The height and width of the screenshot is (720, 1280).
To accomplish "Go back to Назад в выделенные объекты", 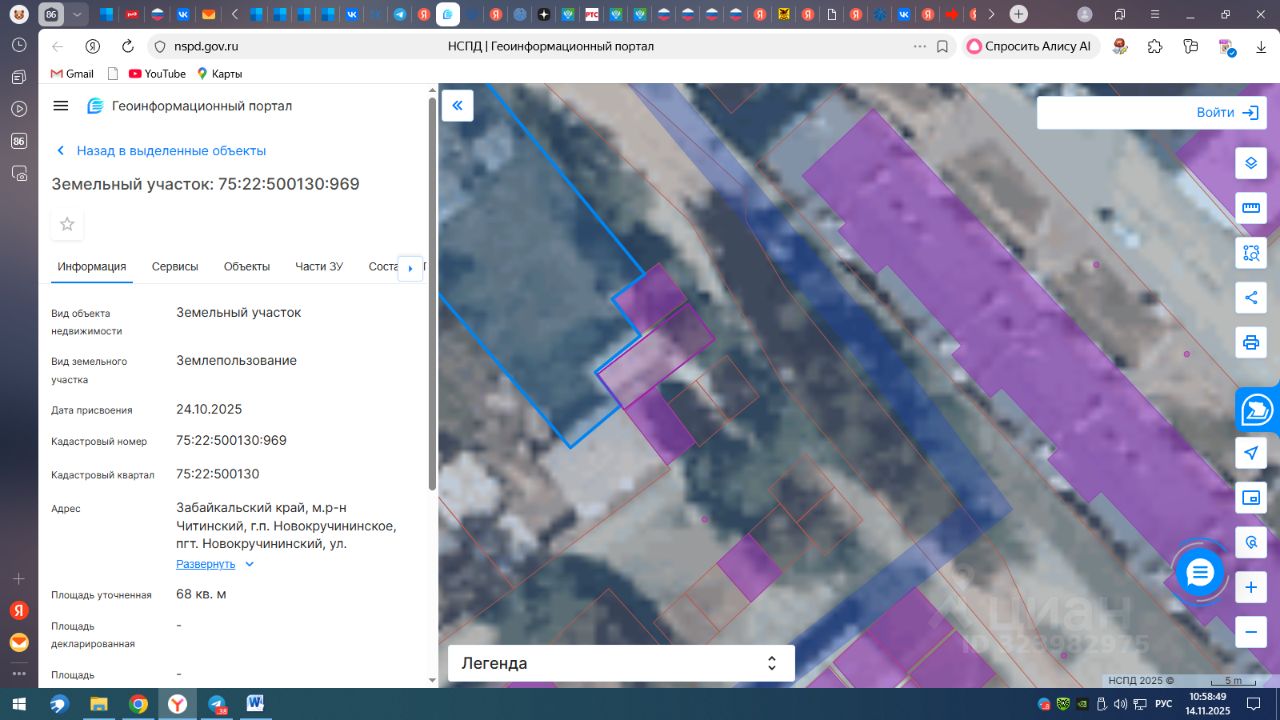I will point(160,151).
